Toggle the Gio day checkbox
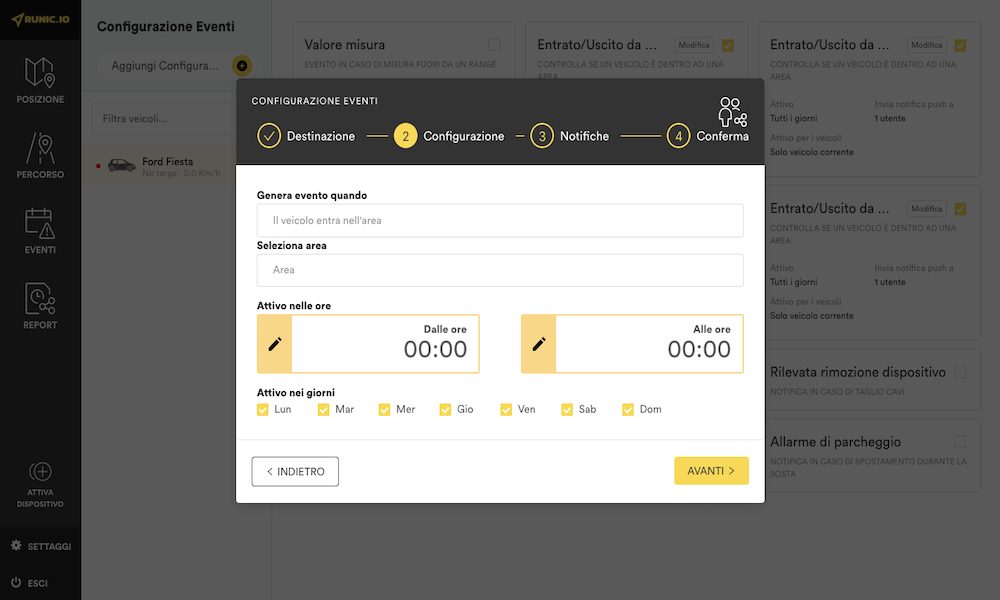The height and width of the screenshot is (600, 1000). [x=445, y=409]
